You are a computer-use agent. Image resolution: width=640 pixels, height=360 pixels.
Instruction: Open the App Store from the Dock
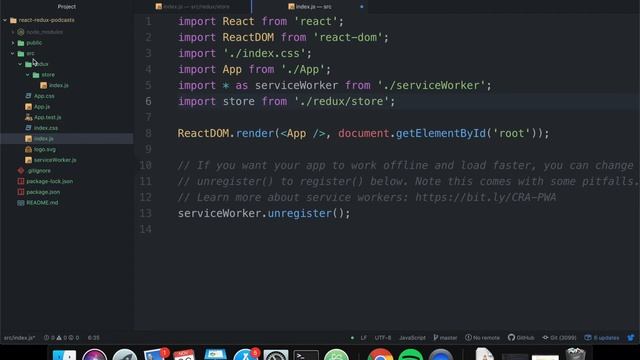246,355
